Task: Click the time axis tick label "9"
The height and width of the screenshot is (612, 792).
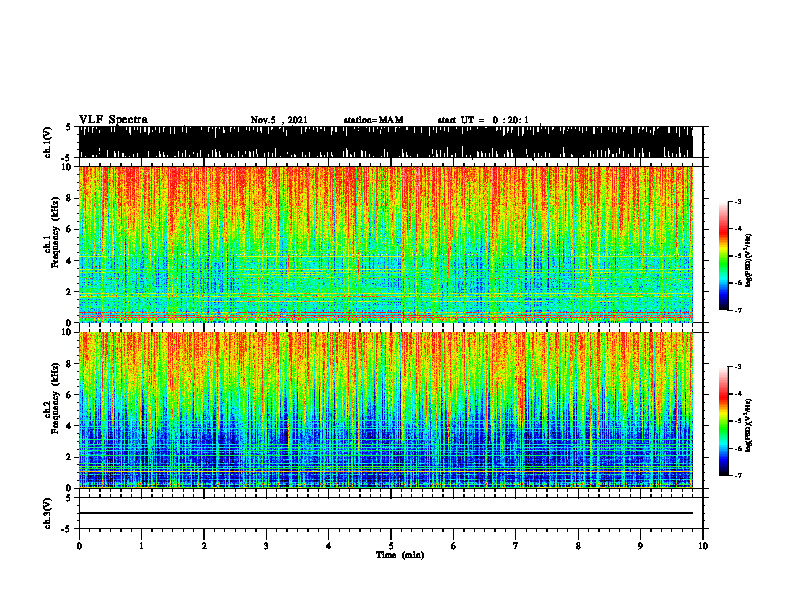Action: coord(640,546)
